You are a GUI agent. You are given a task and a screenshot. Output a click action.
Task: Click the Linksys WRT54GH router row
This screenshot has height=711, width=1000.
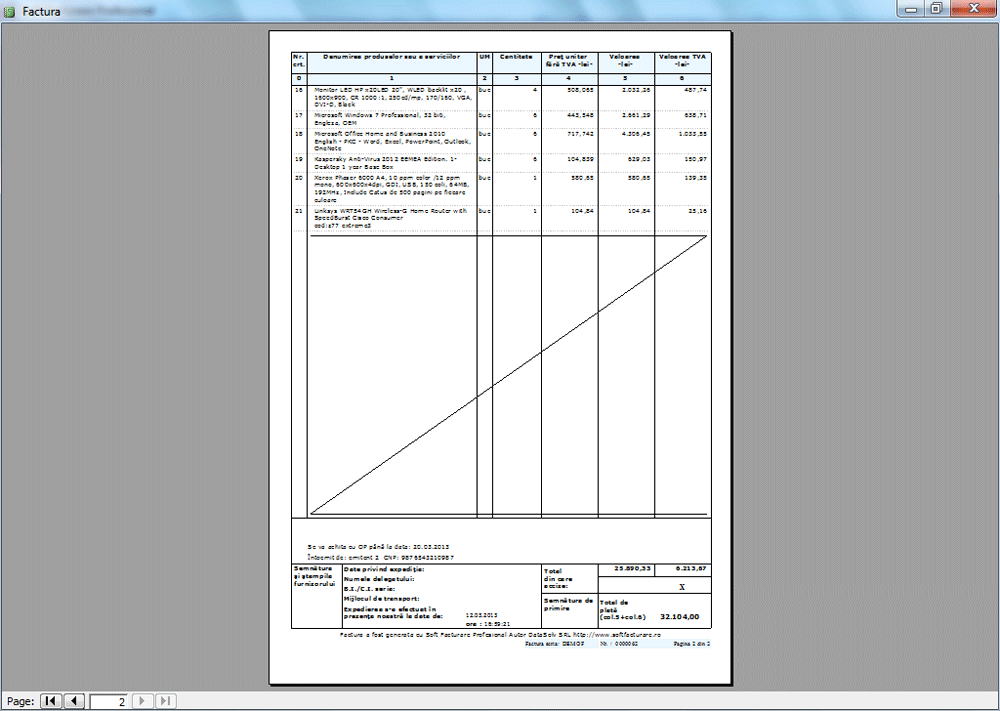[x=390, y=218]
